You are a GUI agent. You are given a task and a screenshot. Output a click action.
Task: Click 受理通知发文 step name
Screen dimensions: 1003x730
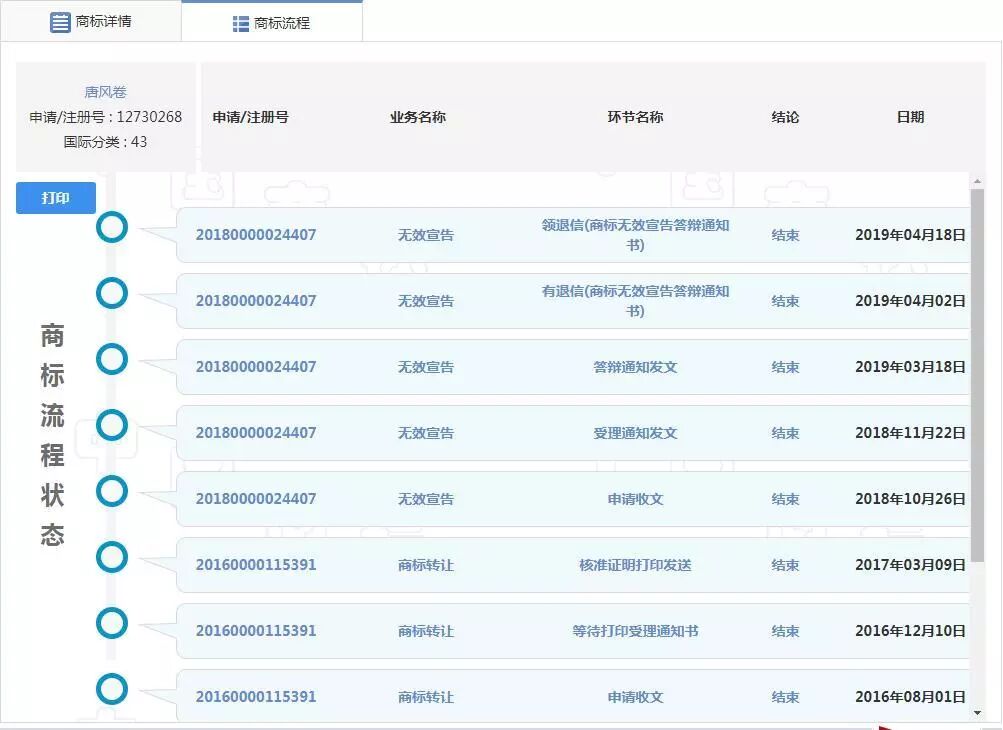635,433
